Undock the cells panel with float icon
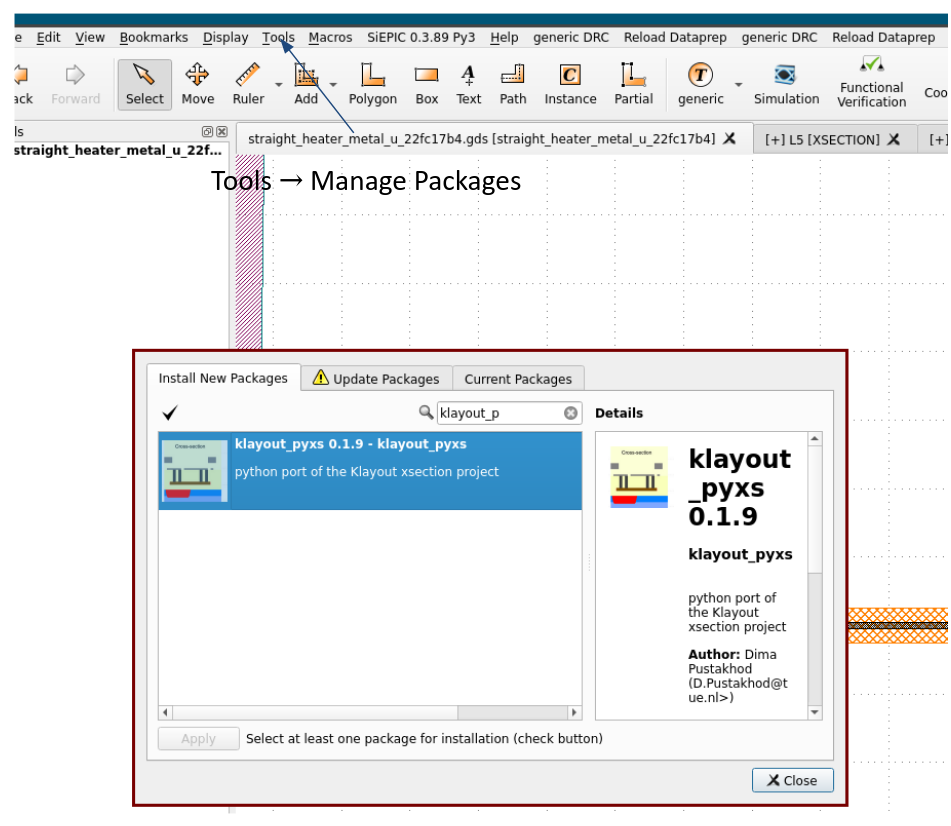 [x=207, y=132]
